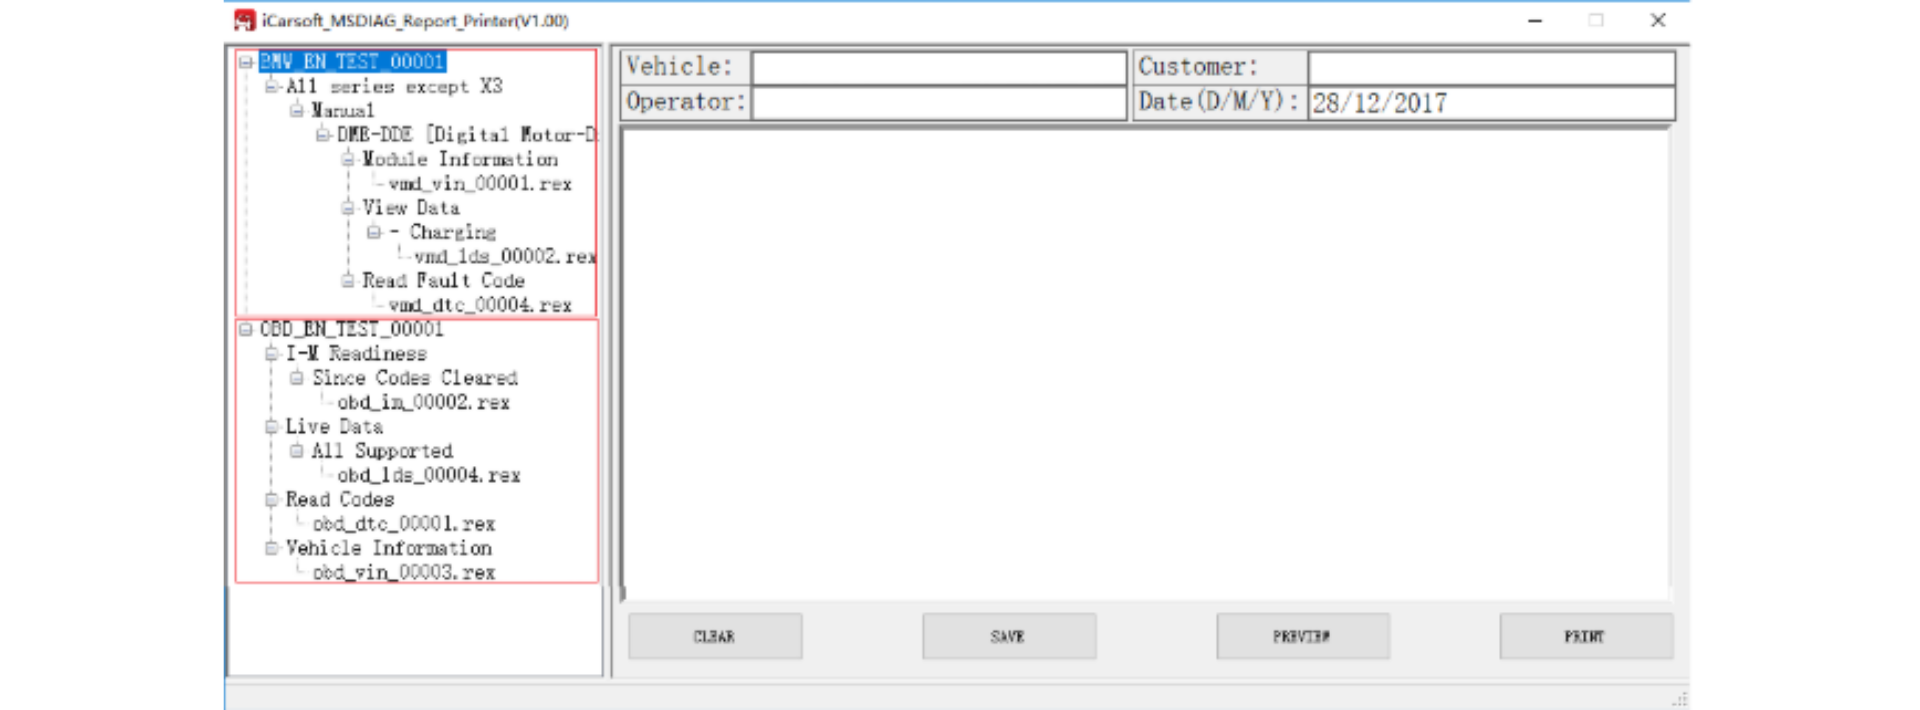Click the SAVE button
This screenshot has width=1920, height=710.
coord(1009,636)
